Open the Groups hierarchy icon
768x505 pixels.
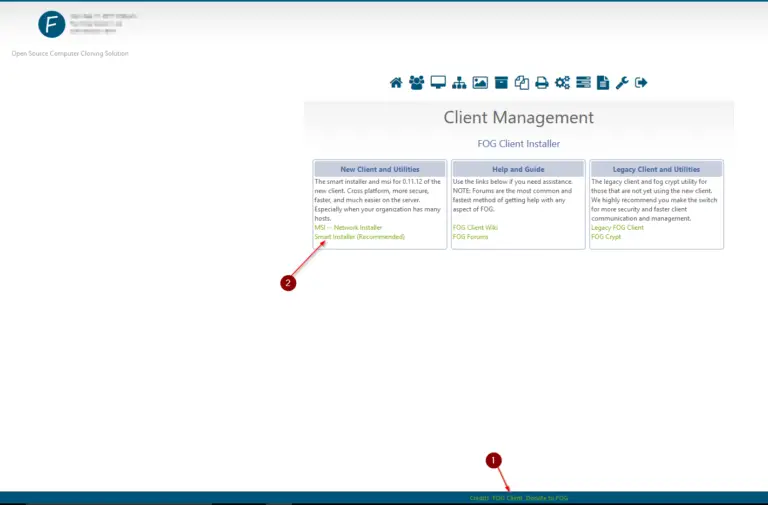click(459, 83)
